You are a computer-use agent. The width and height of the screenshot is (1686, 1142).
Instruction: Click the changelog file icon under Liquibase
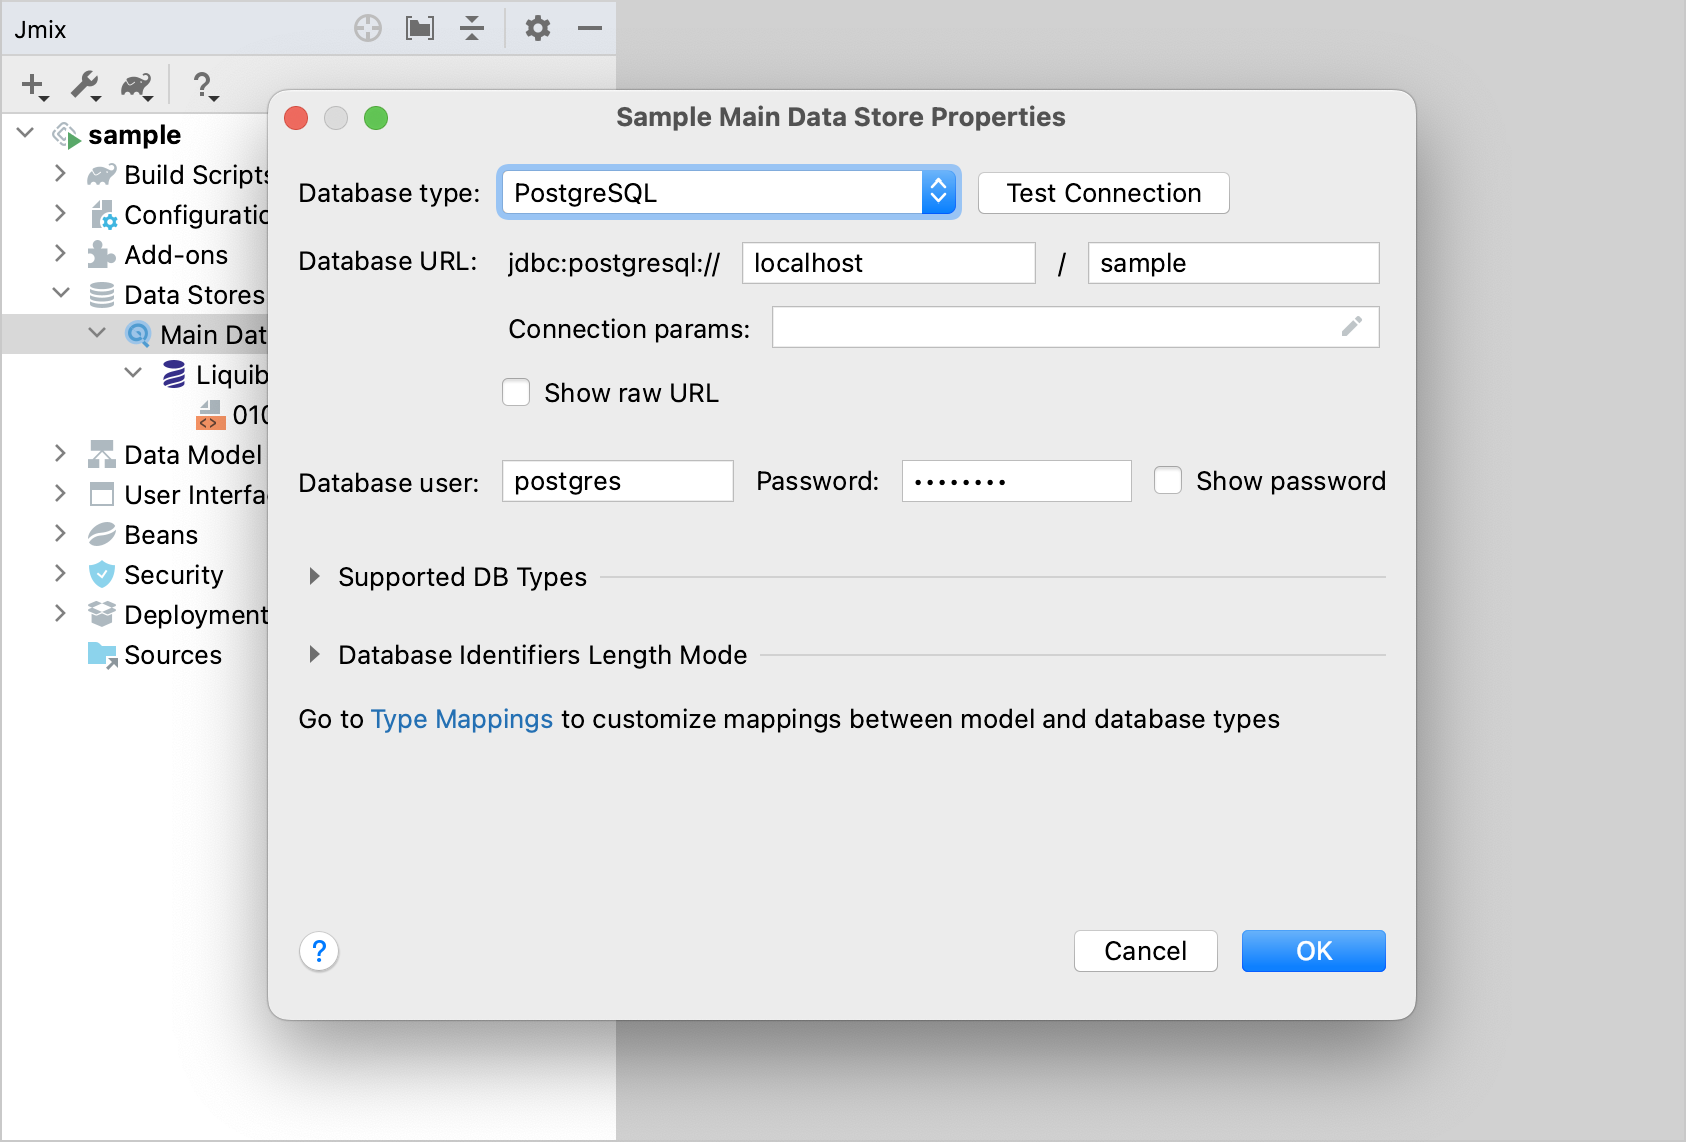coord(210,415)
